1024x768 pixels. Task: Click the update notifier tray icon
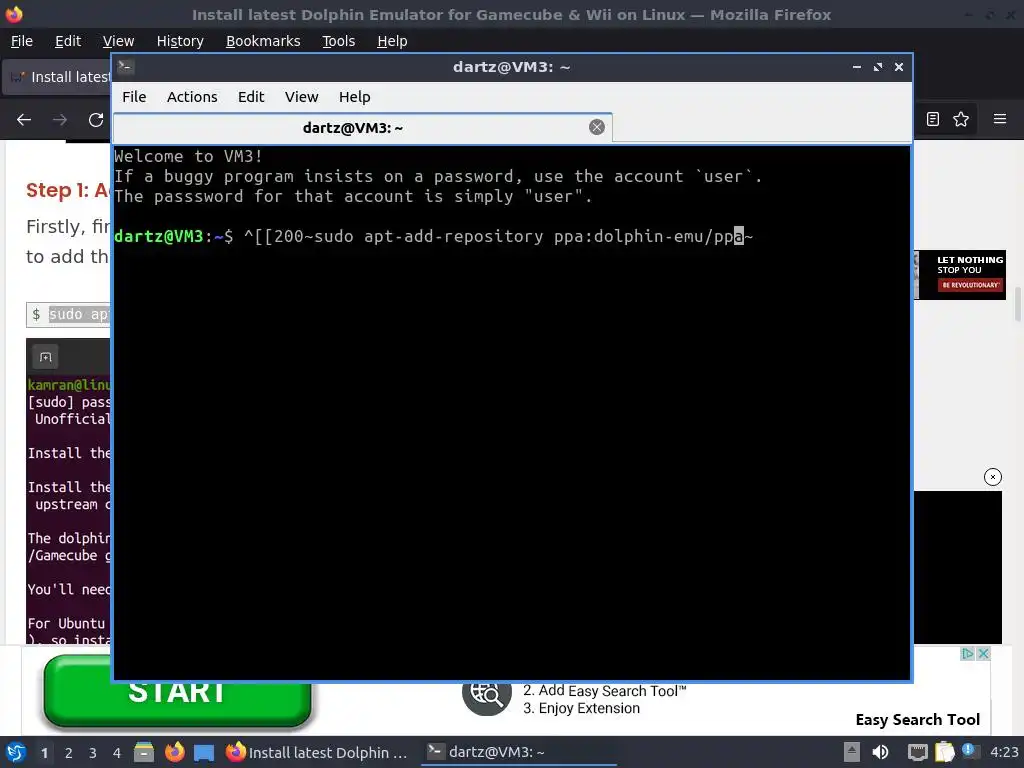[970, 751]
